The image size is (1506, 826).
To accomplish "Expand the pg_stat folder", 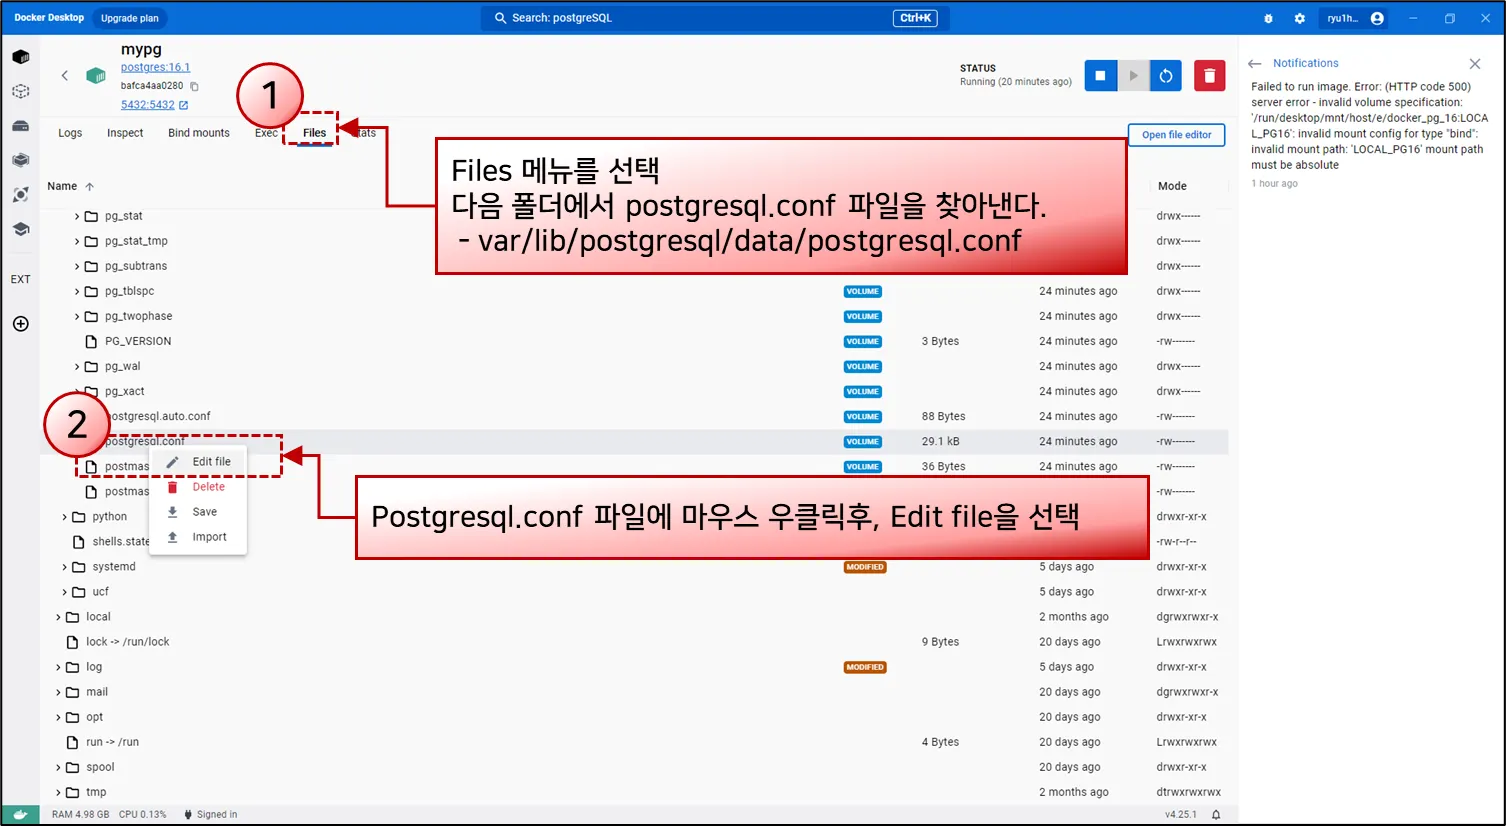I will [77, 216].
